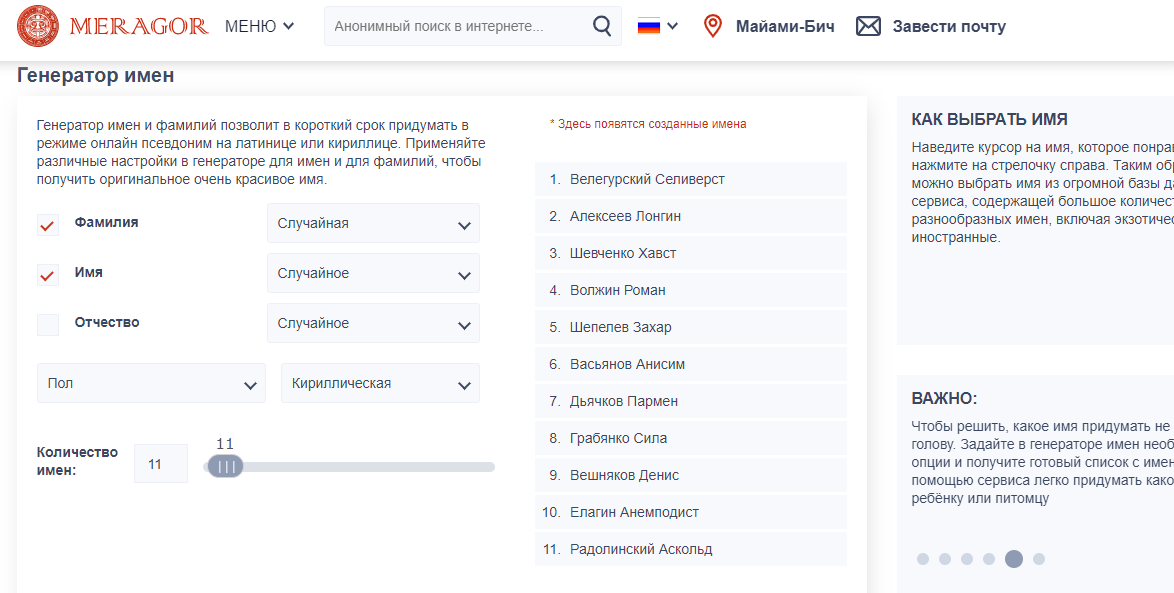Open the Фамилия Случайная dropdown
The height and width of the screenshot is (593, 1174).
click(373, 223)
